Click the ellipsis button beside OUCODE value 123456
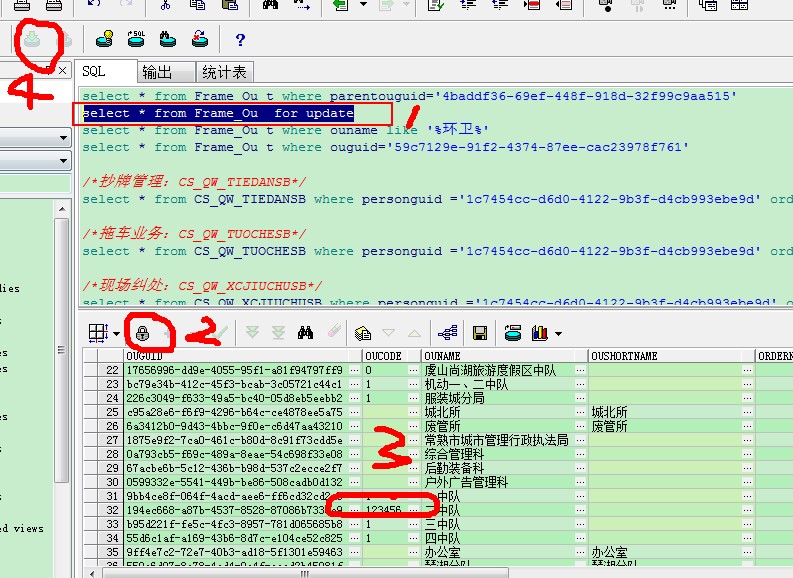Screen dimensions: 793x578 coord(413,510)
